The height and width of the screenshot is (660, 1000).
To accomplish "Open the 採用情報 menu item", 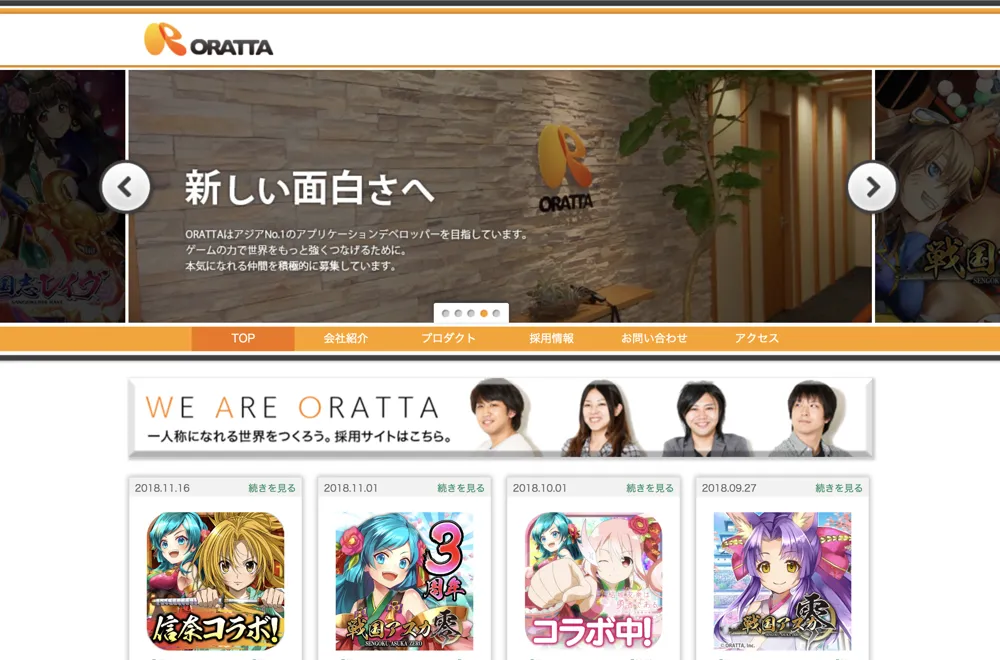I will [552, 339].
